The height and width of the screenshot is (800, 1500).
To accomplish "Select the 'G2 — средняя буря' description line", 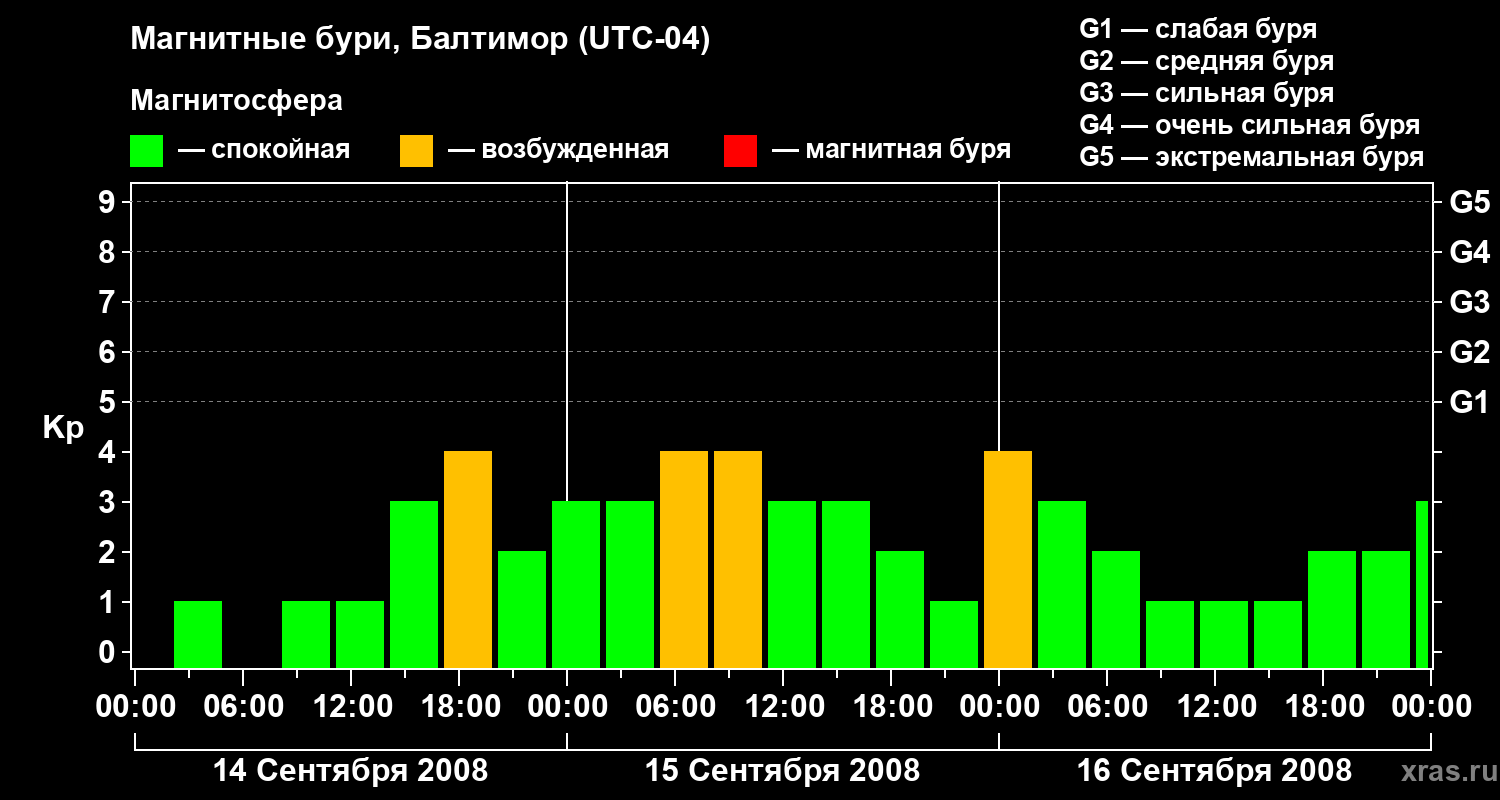I will [1206, 61].
